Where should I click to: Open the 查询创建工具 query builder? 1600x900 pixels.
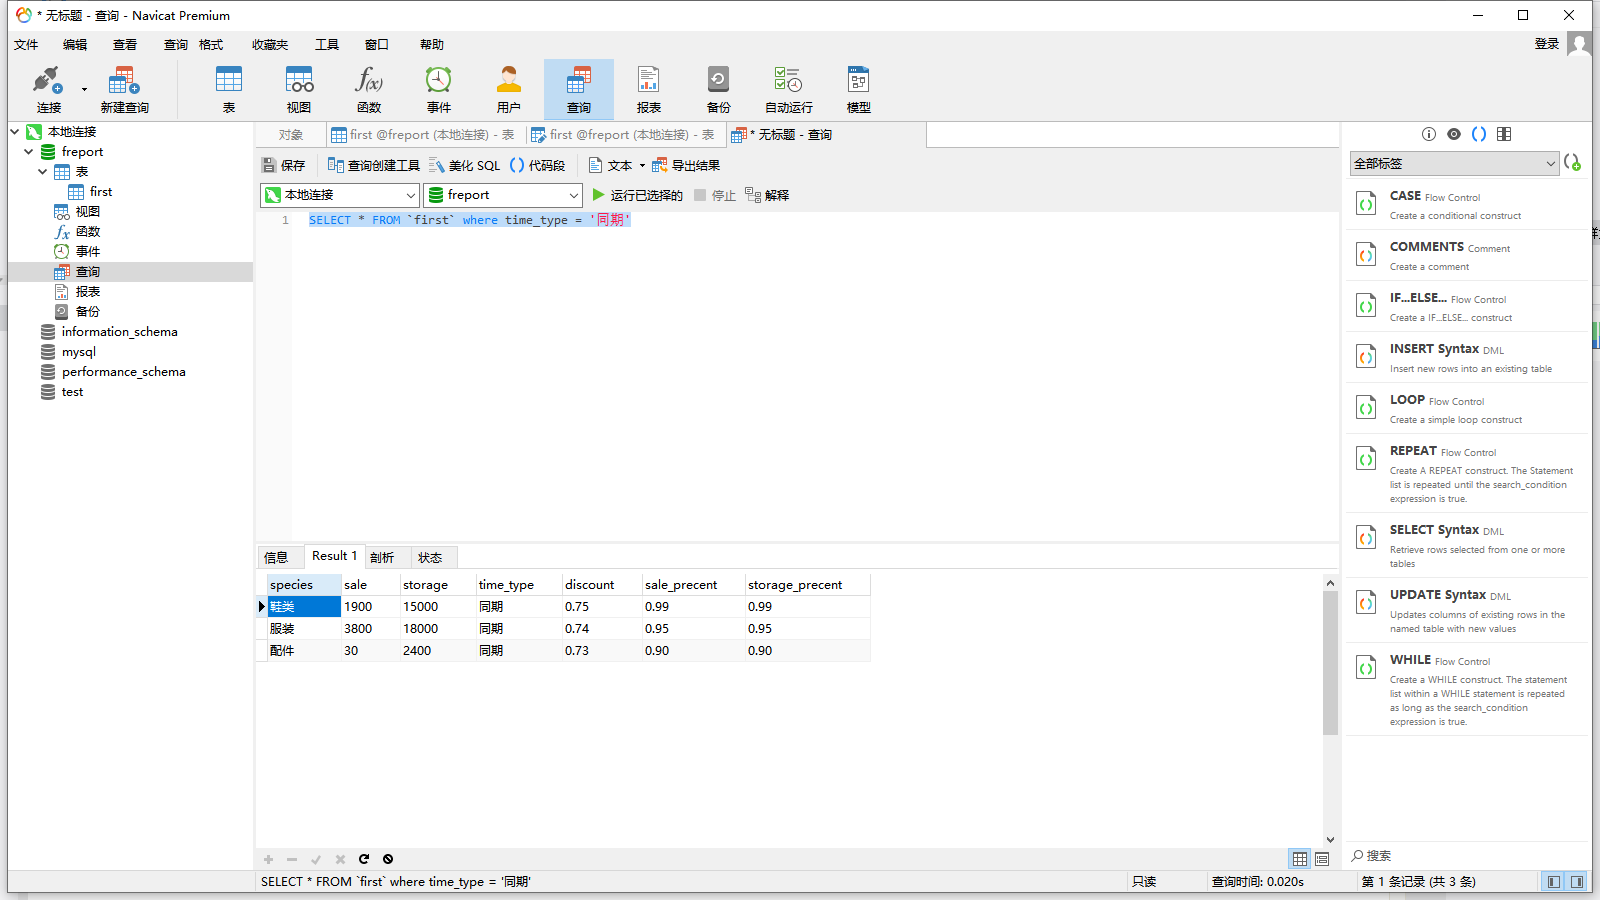(x=374, y=166)
